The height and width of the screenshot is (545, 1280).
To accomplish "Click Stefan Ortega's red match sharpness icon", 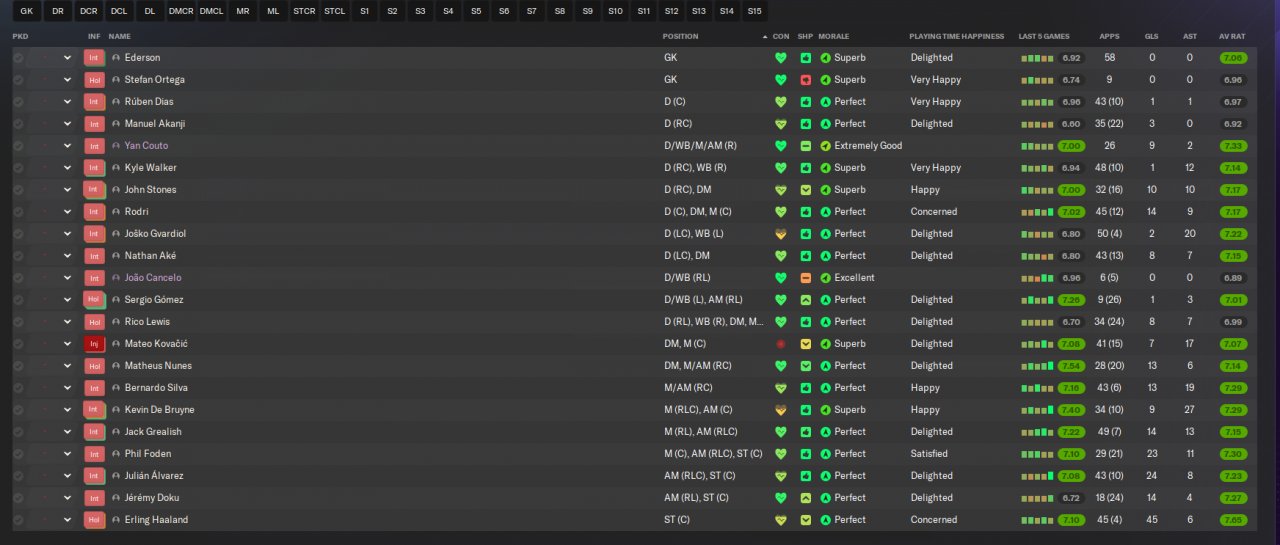I will [805, 80].
